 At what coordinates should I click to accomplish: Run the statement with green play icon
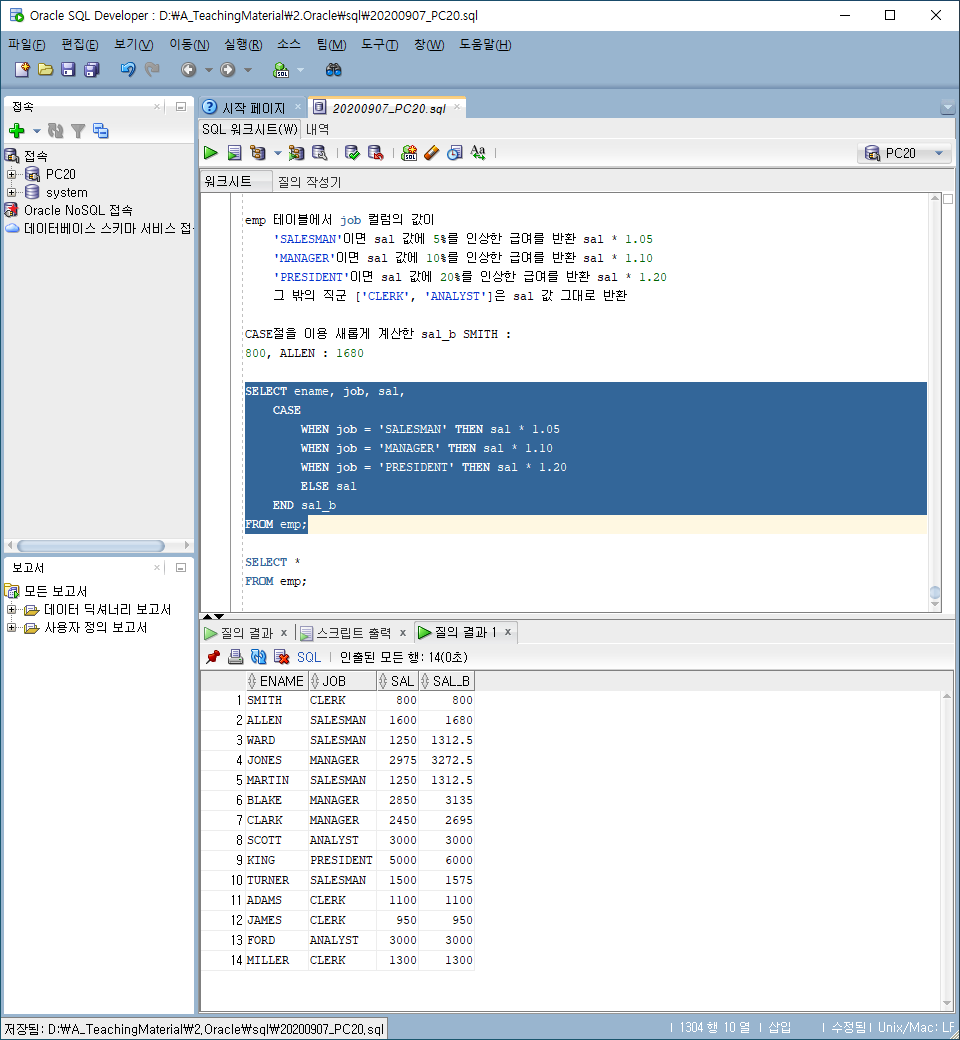click(x=211, y=153)
